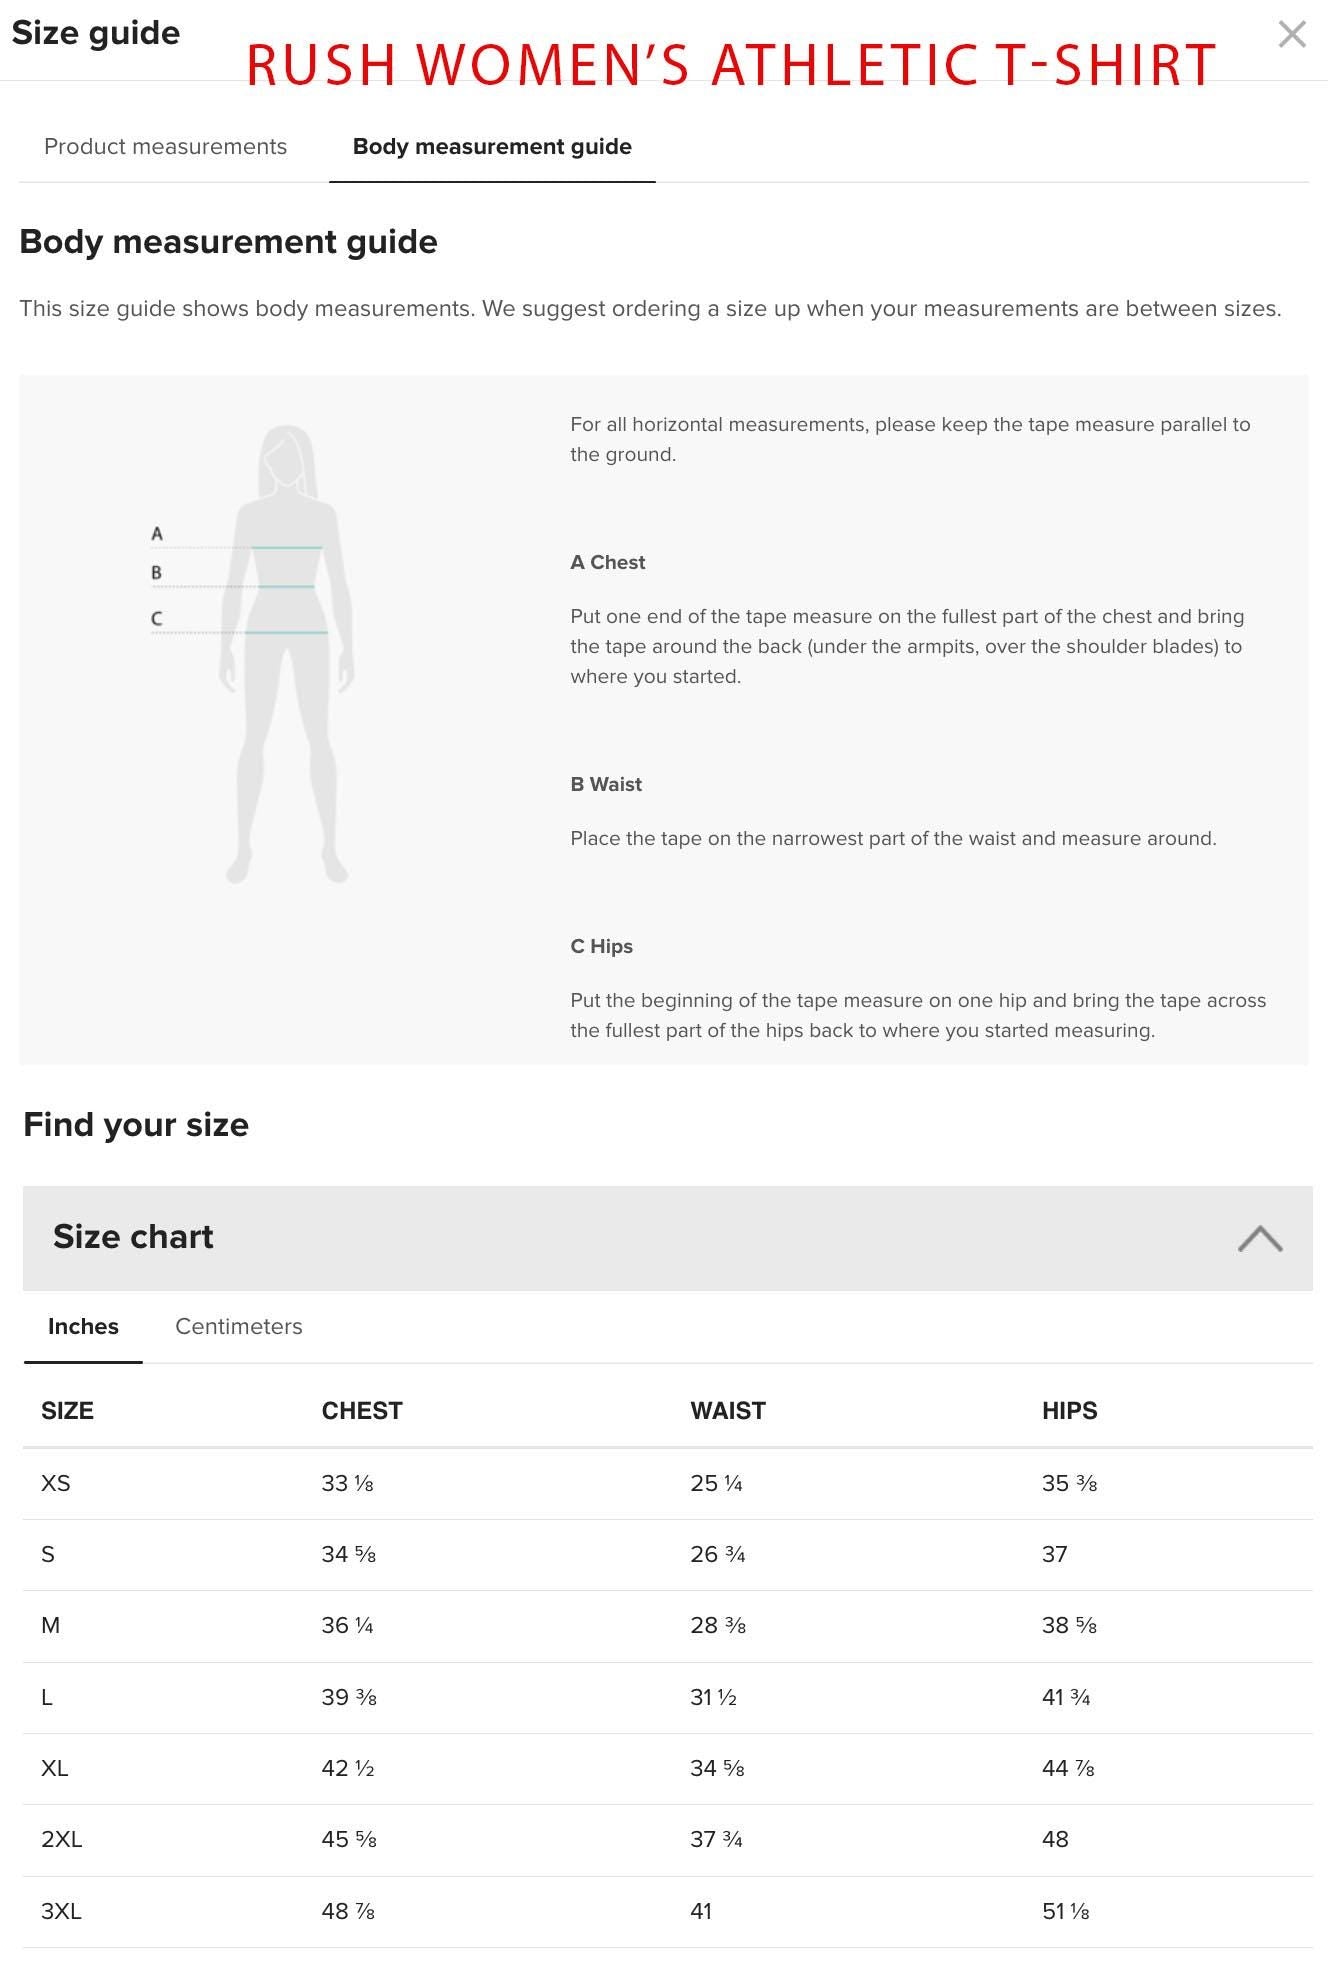Select the Body measurement guide tab
The image size is (1328, 1962).
(x=492, y=147)
